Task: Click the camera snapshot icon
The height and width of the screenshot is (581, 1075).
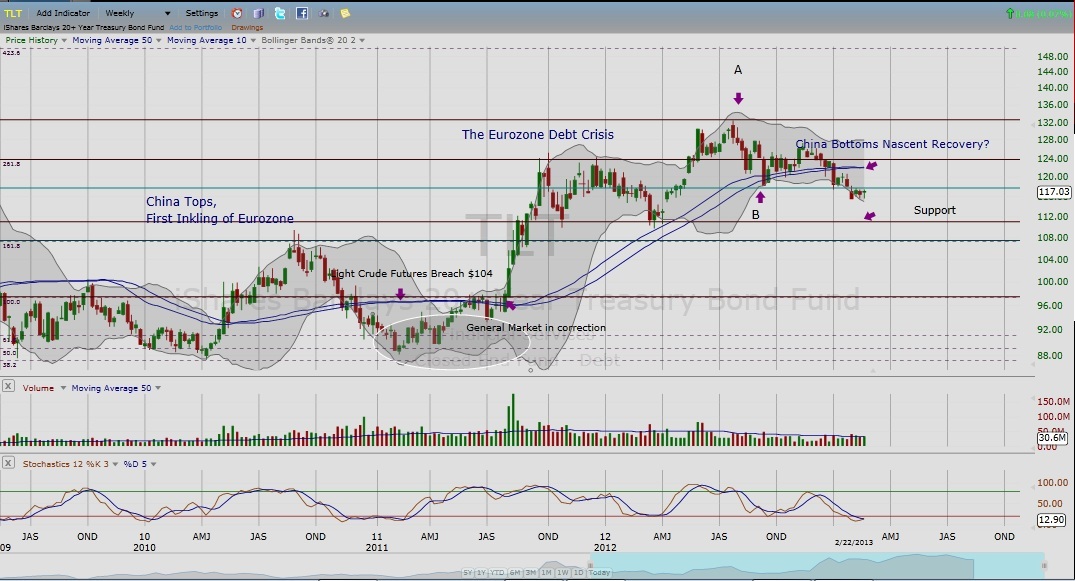Action: [324, 13]
